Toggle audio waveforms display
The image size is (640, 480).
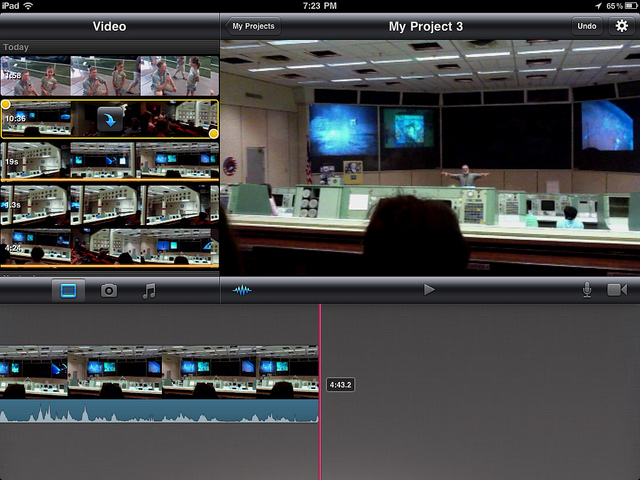(x=242, y=290)
